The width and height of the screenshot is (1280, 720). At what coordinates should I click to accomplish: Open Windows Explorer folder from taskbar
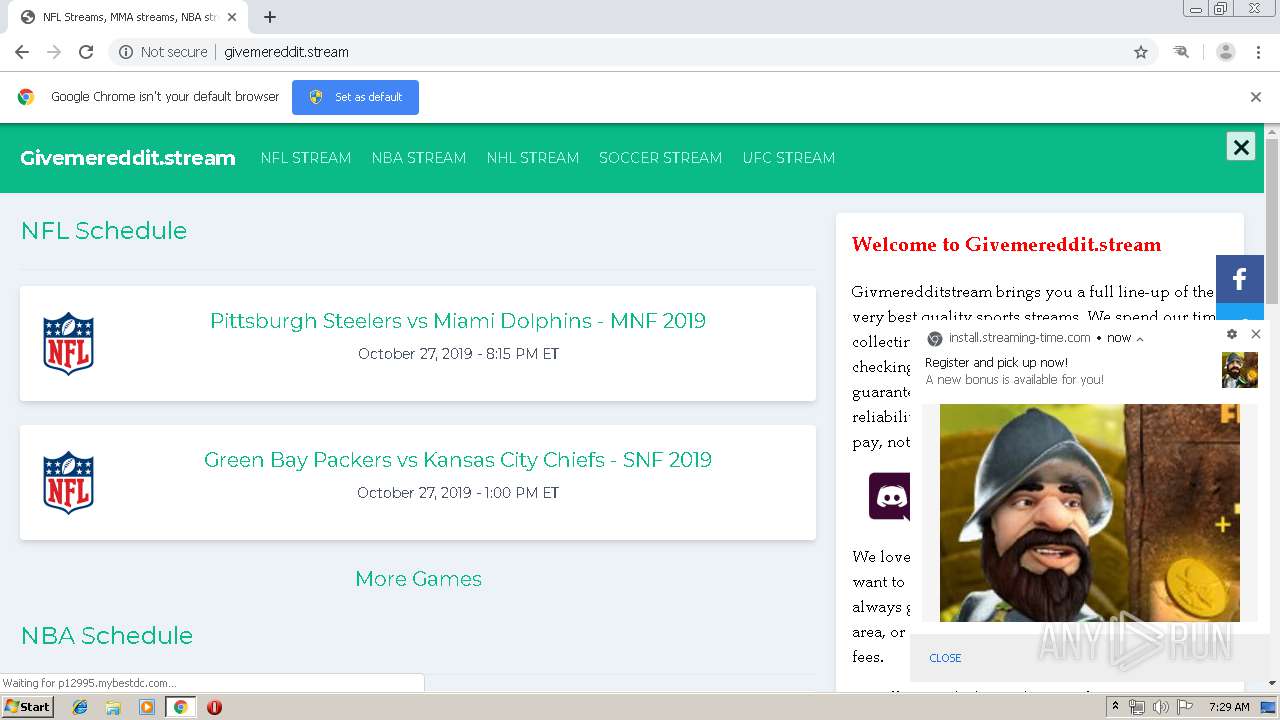click(113, 707)
